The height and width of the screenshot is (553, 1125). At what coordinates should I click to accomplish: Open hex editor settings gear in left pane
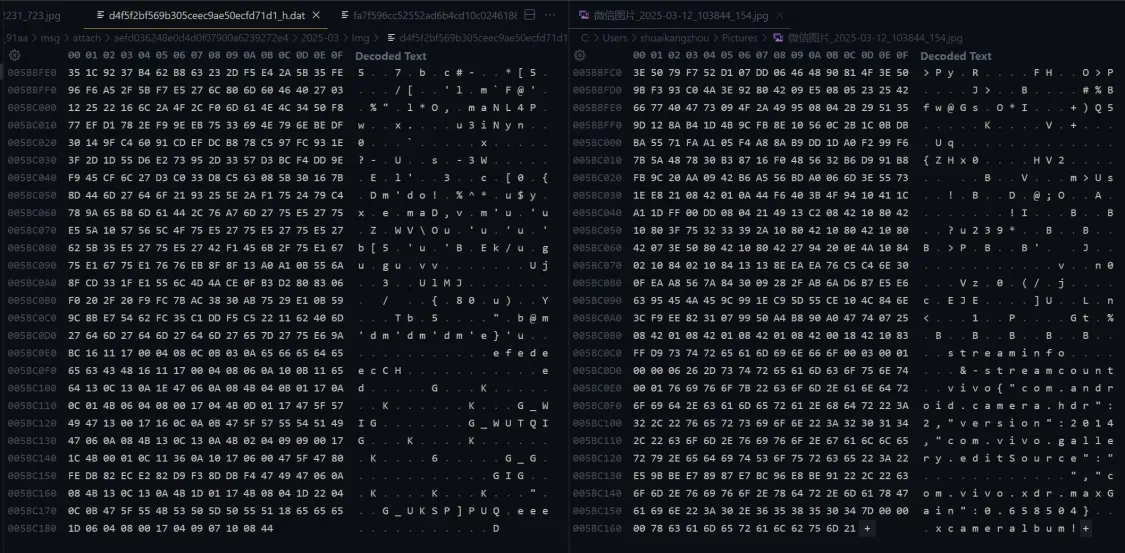[15, 56]
